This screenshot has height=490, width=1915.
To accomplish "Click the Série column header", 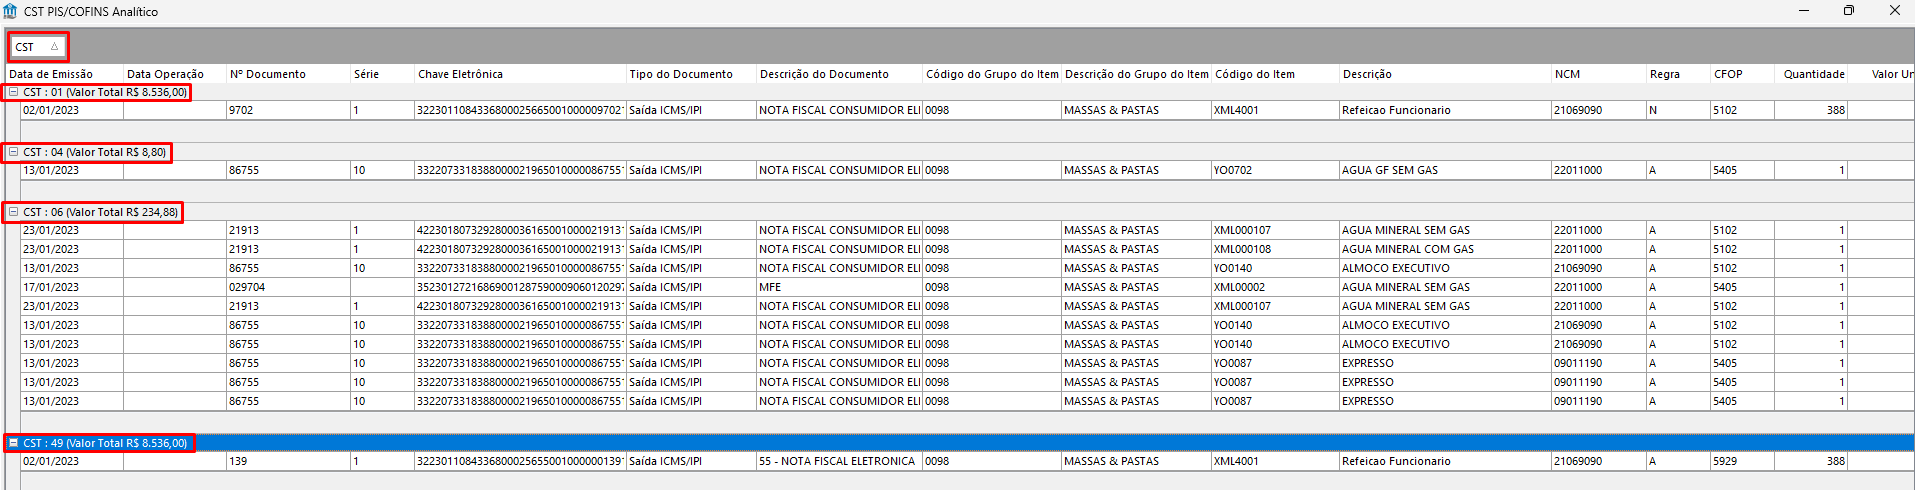I will [382, 74].
